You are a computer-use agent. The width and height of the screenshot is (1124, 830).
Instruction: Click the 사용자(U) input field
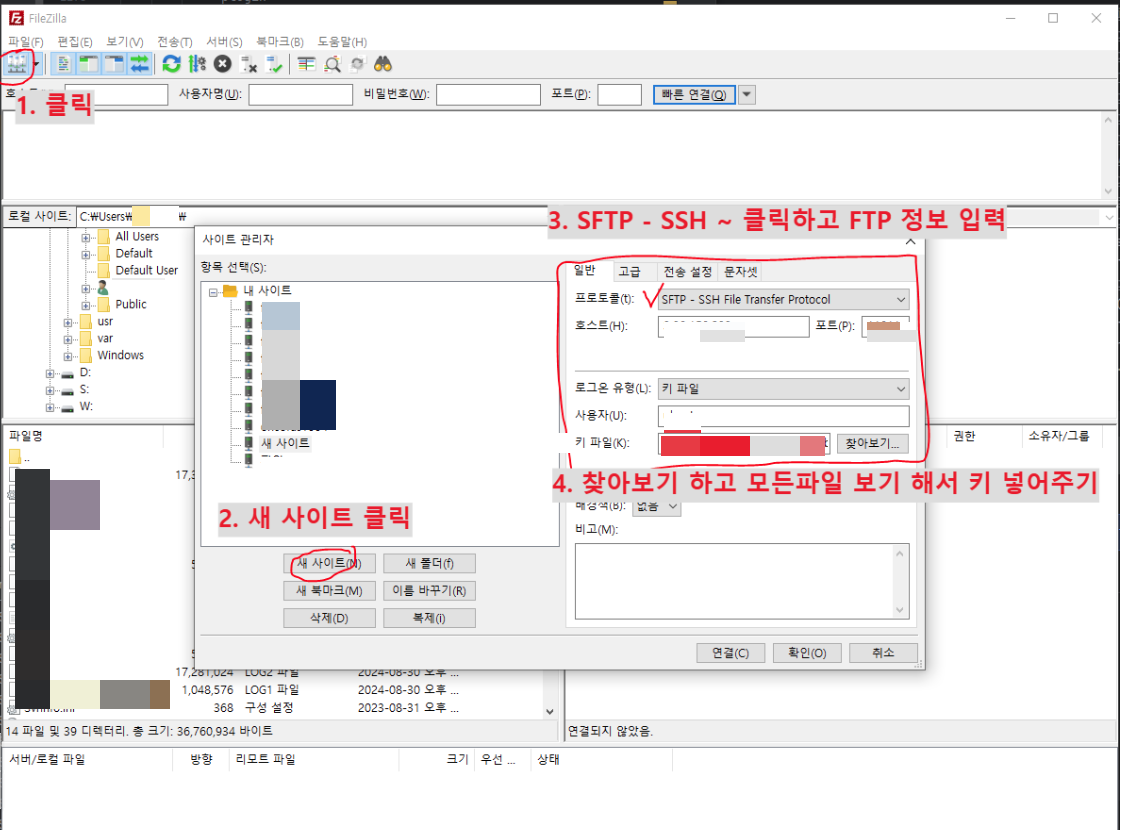coord(784,416)
